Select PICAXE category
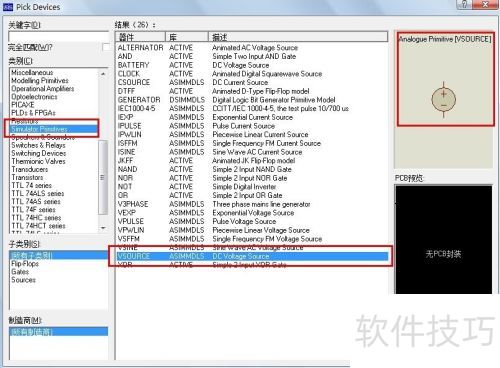Viewport: 500px width, 368px height. [23, 105]
